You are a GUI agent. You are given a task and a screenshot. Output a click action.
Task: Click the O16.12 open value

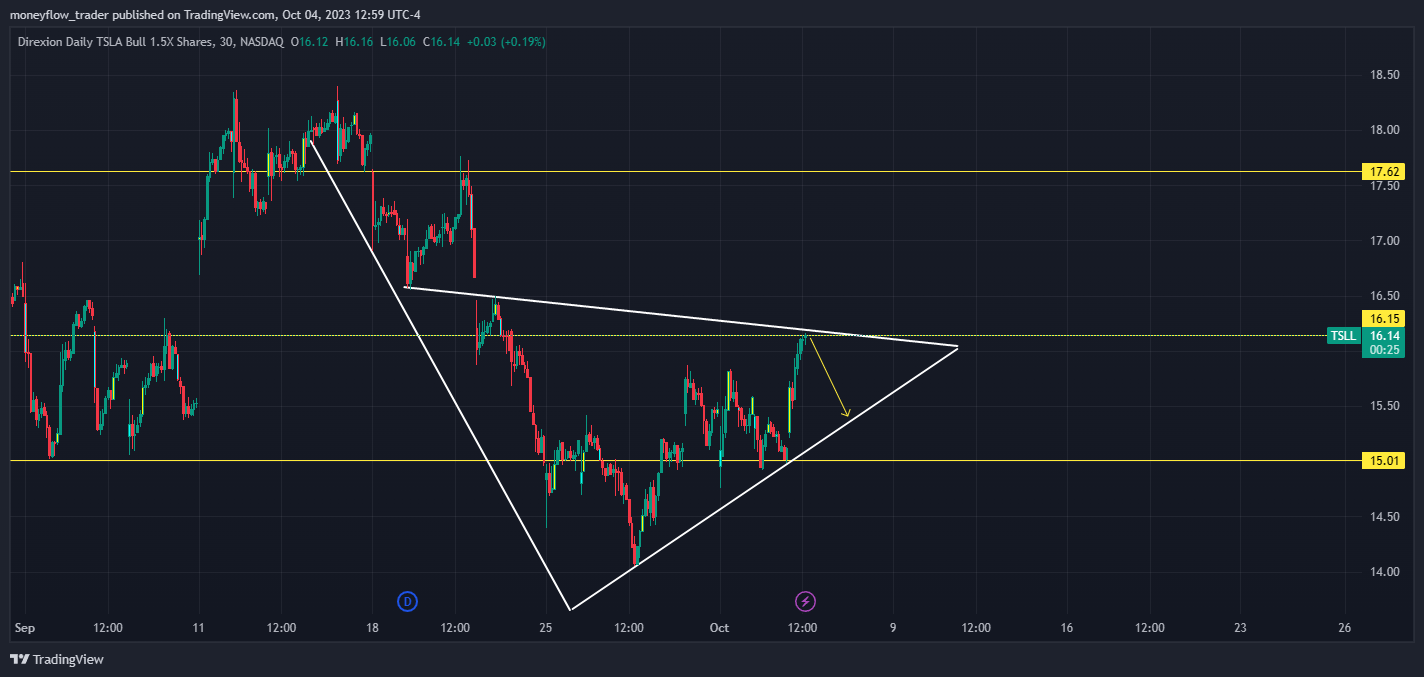click(x=310, y=42)
